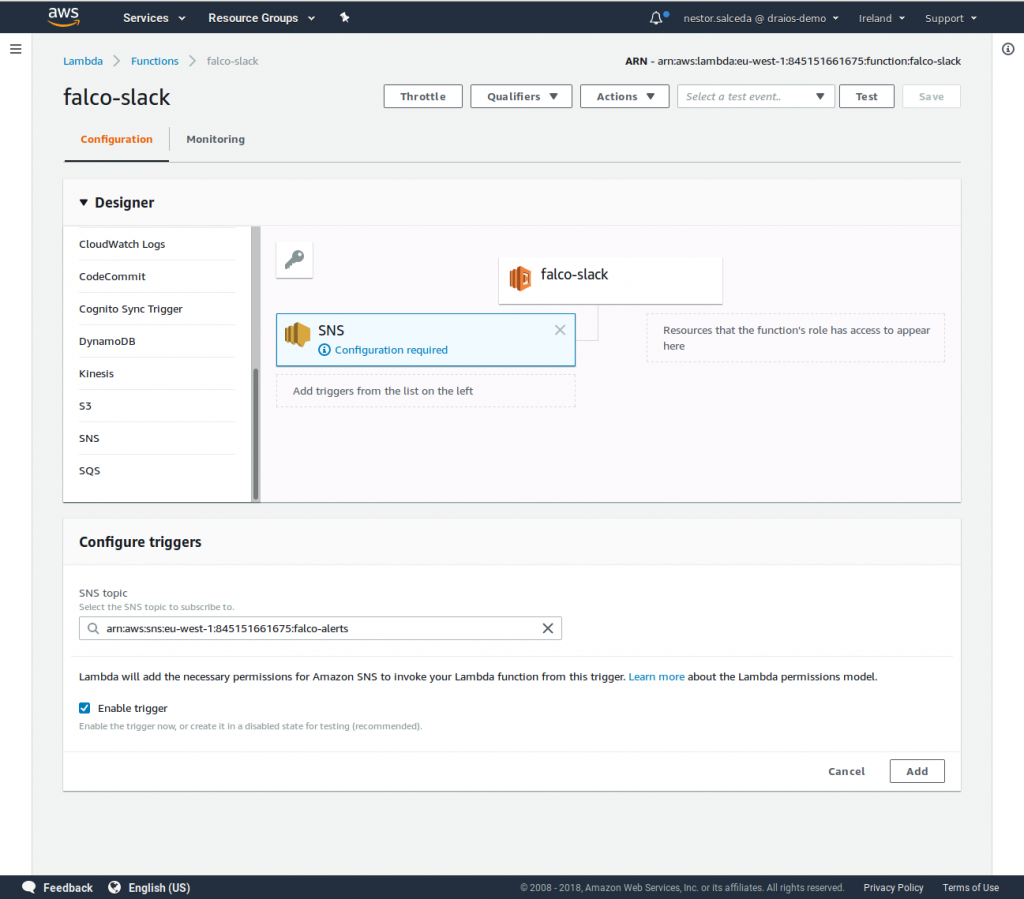The width and height of the screenshot is (1024, 899).
Task: Remove the SNS trigger using its X icon
Action: coord(560,329)
